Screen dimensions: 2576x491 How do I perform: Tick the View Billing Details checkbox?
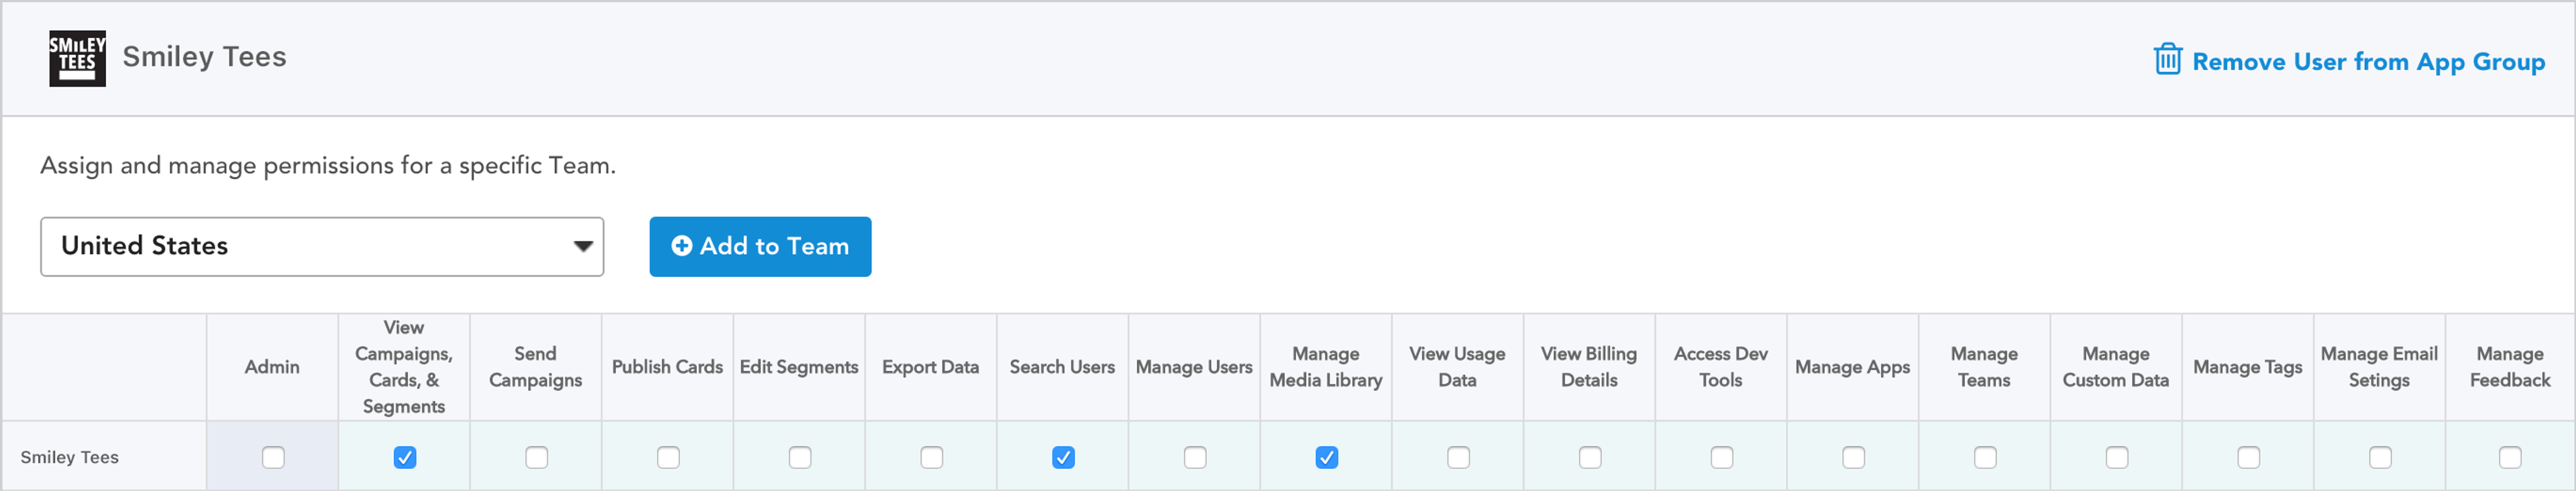(x=1590, y=457)
